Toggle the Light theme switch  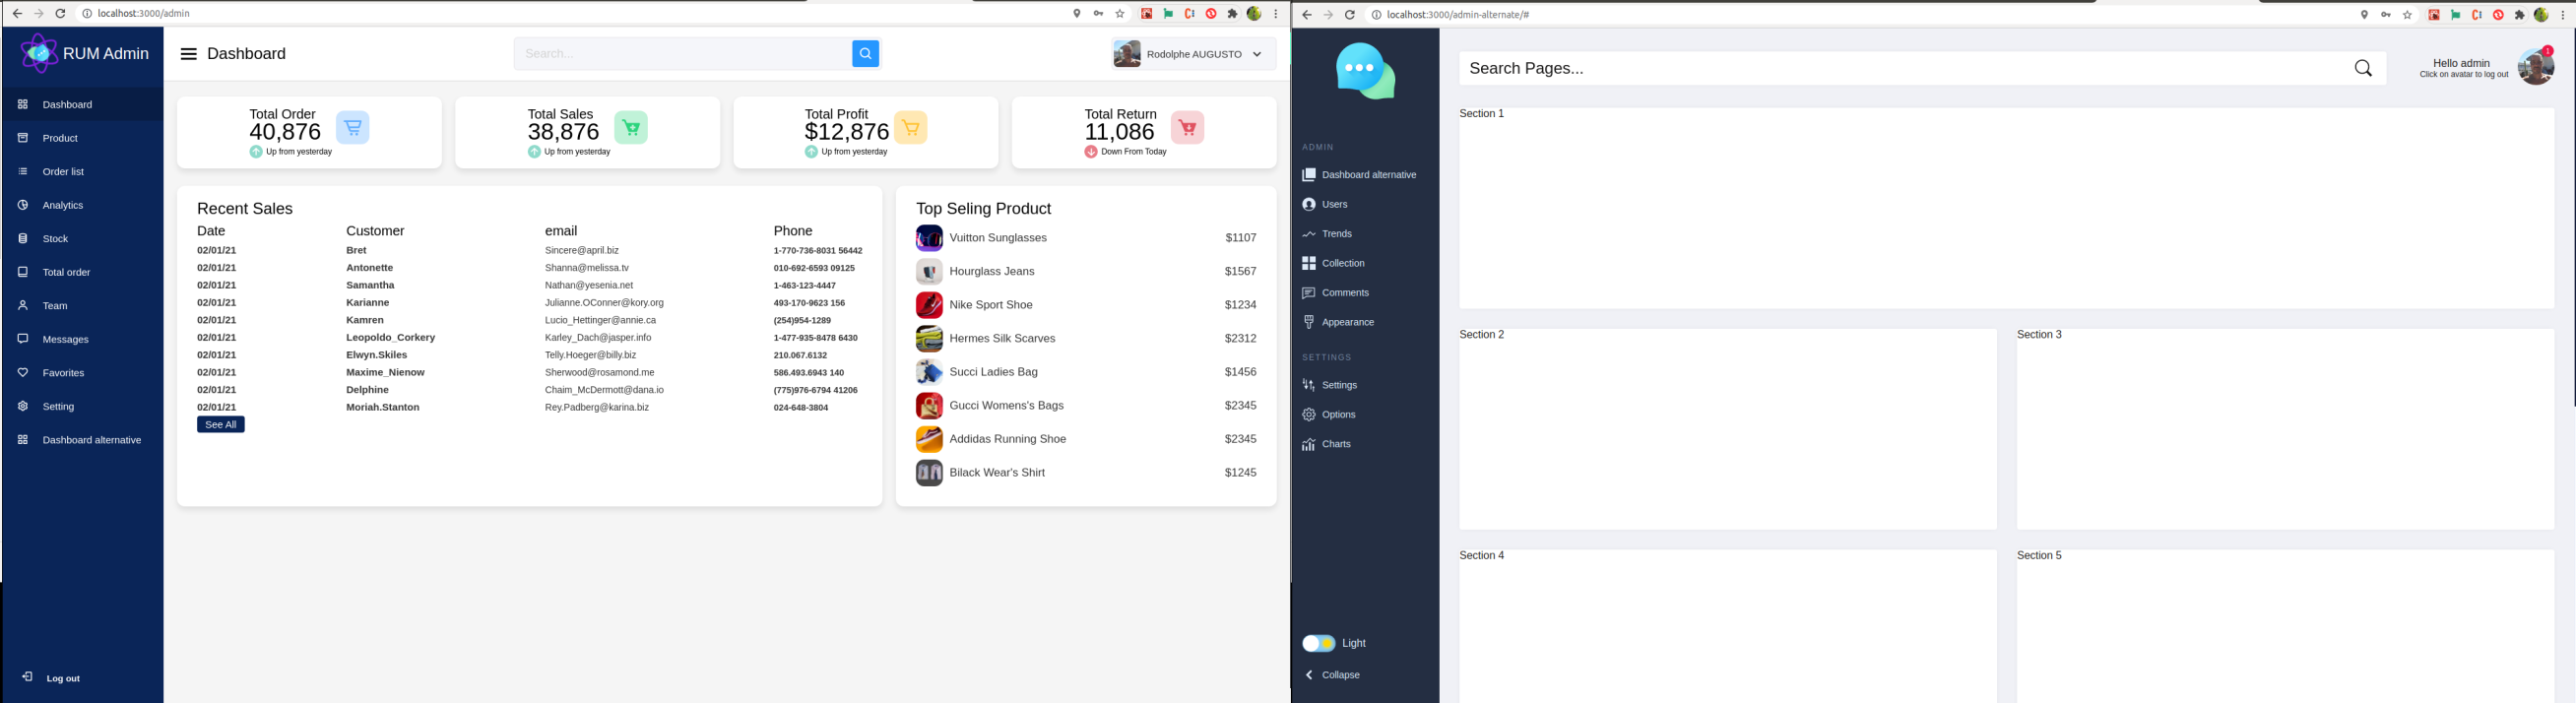point(1318,643)
